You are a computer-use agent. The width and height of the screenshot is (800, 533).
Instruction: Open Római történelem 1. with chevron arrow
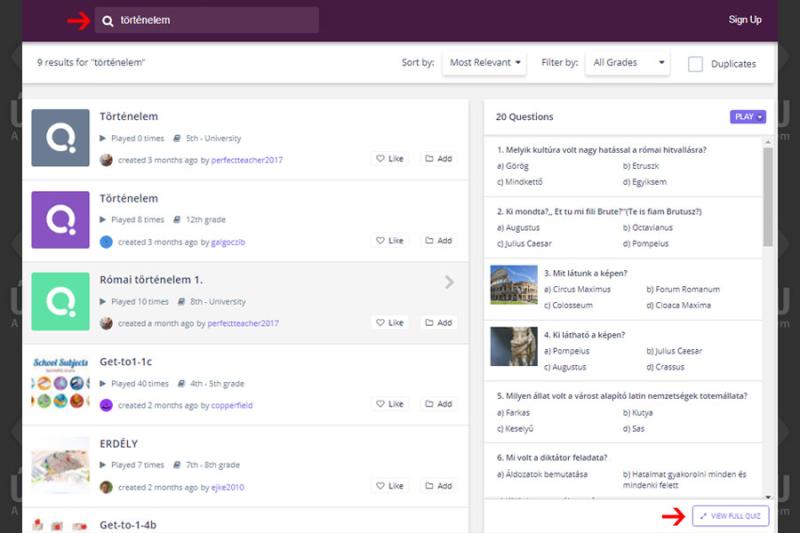[449, 283]
